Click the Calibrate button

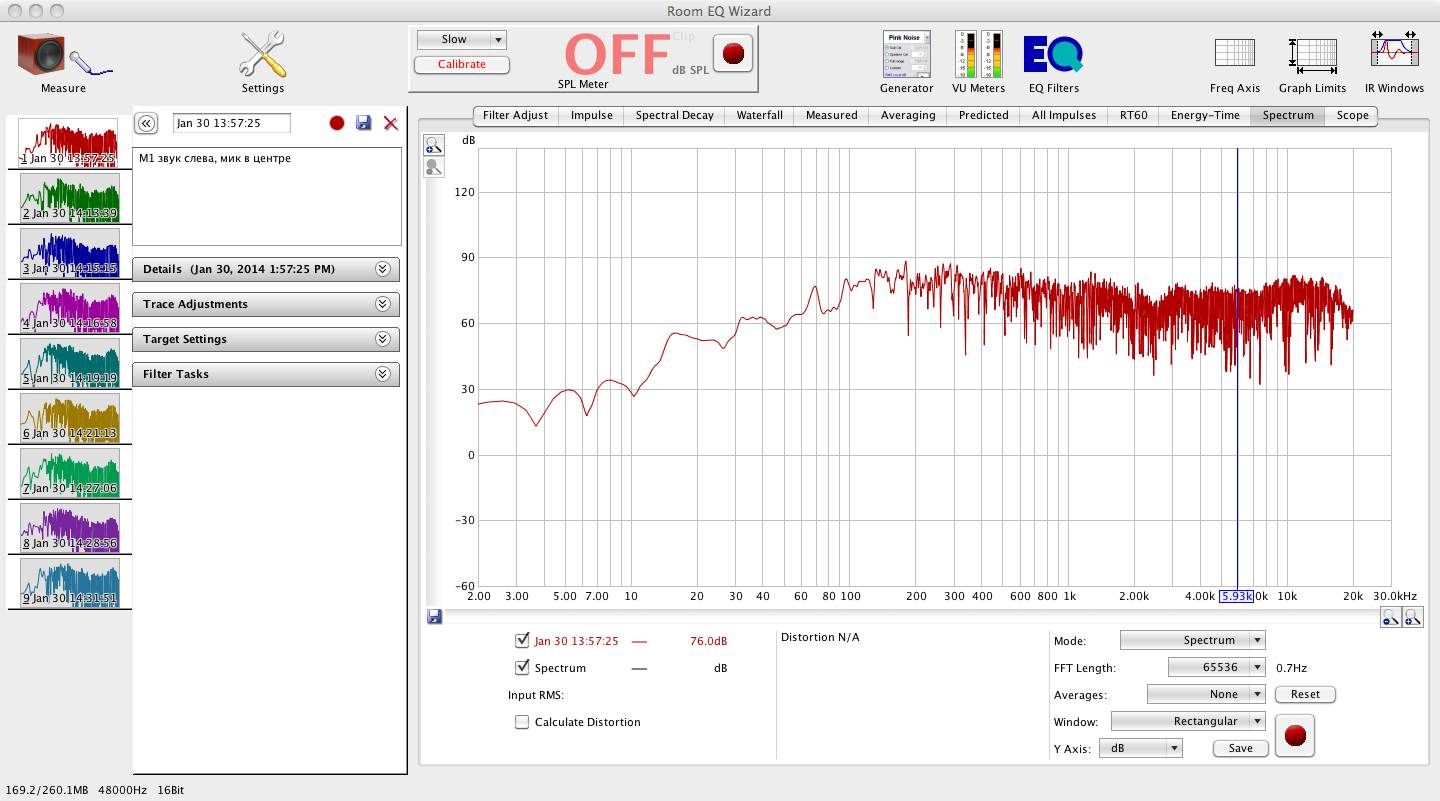pyautogui.click(x=461, y=64)
